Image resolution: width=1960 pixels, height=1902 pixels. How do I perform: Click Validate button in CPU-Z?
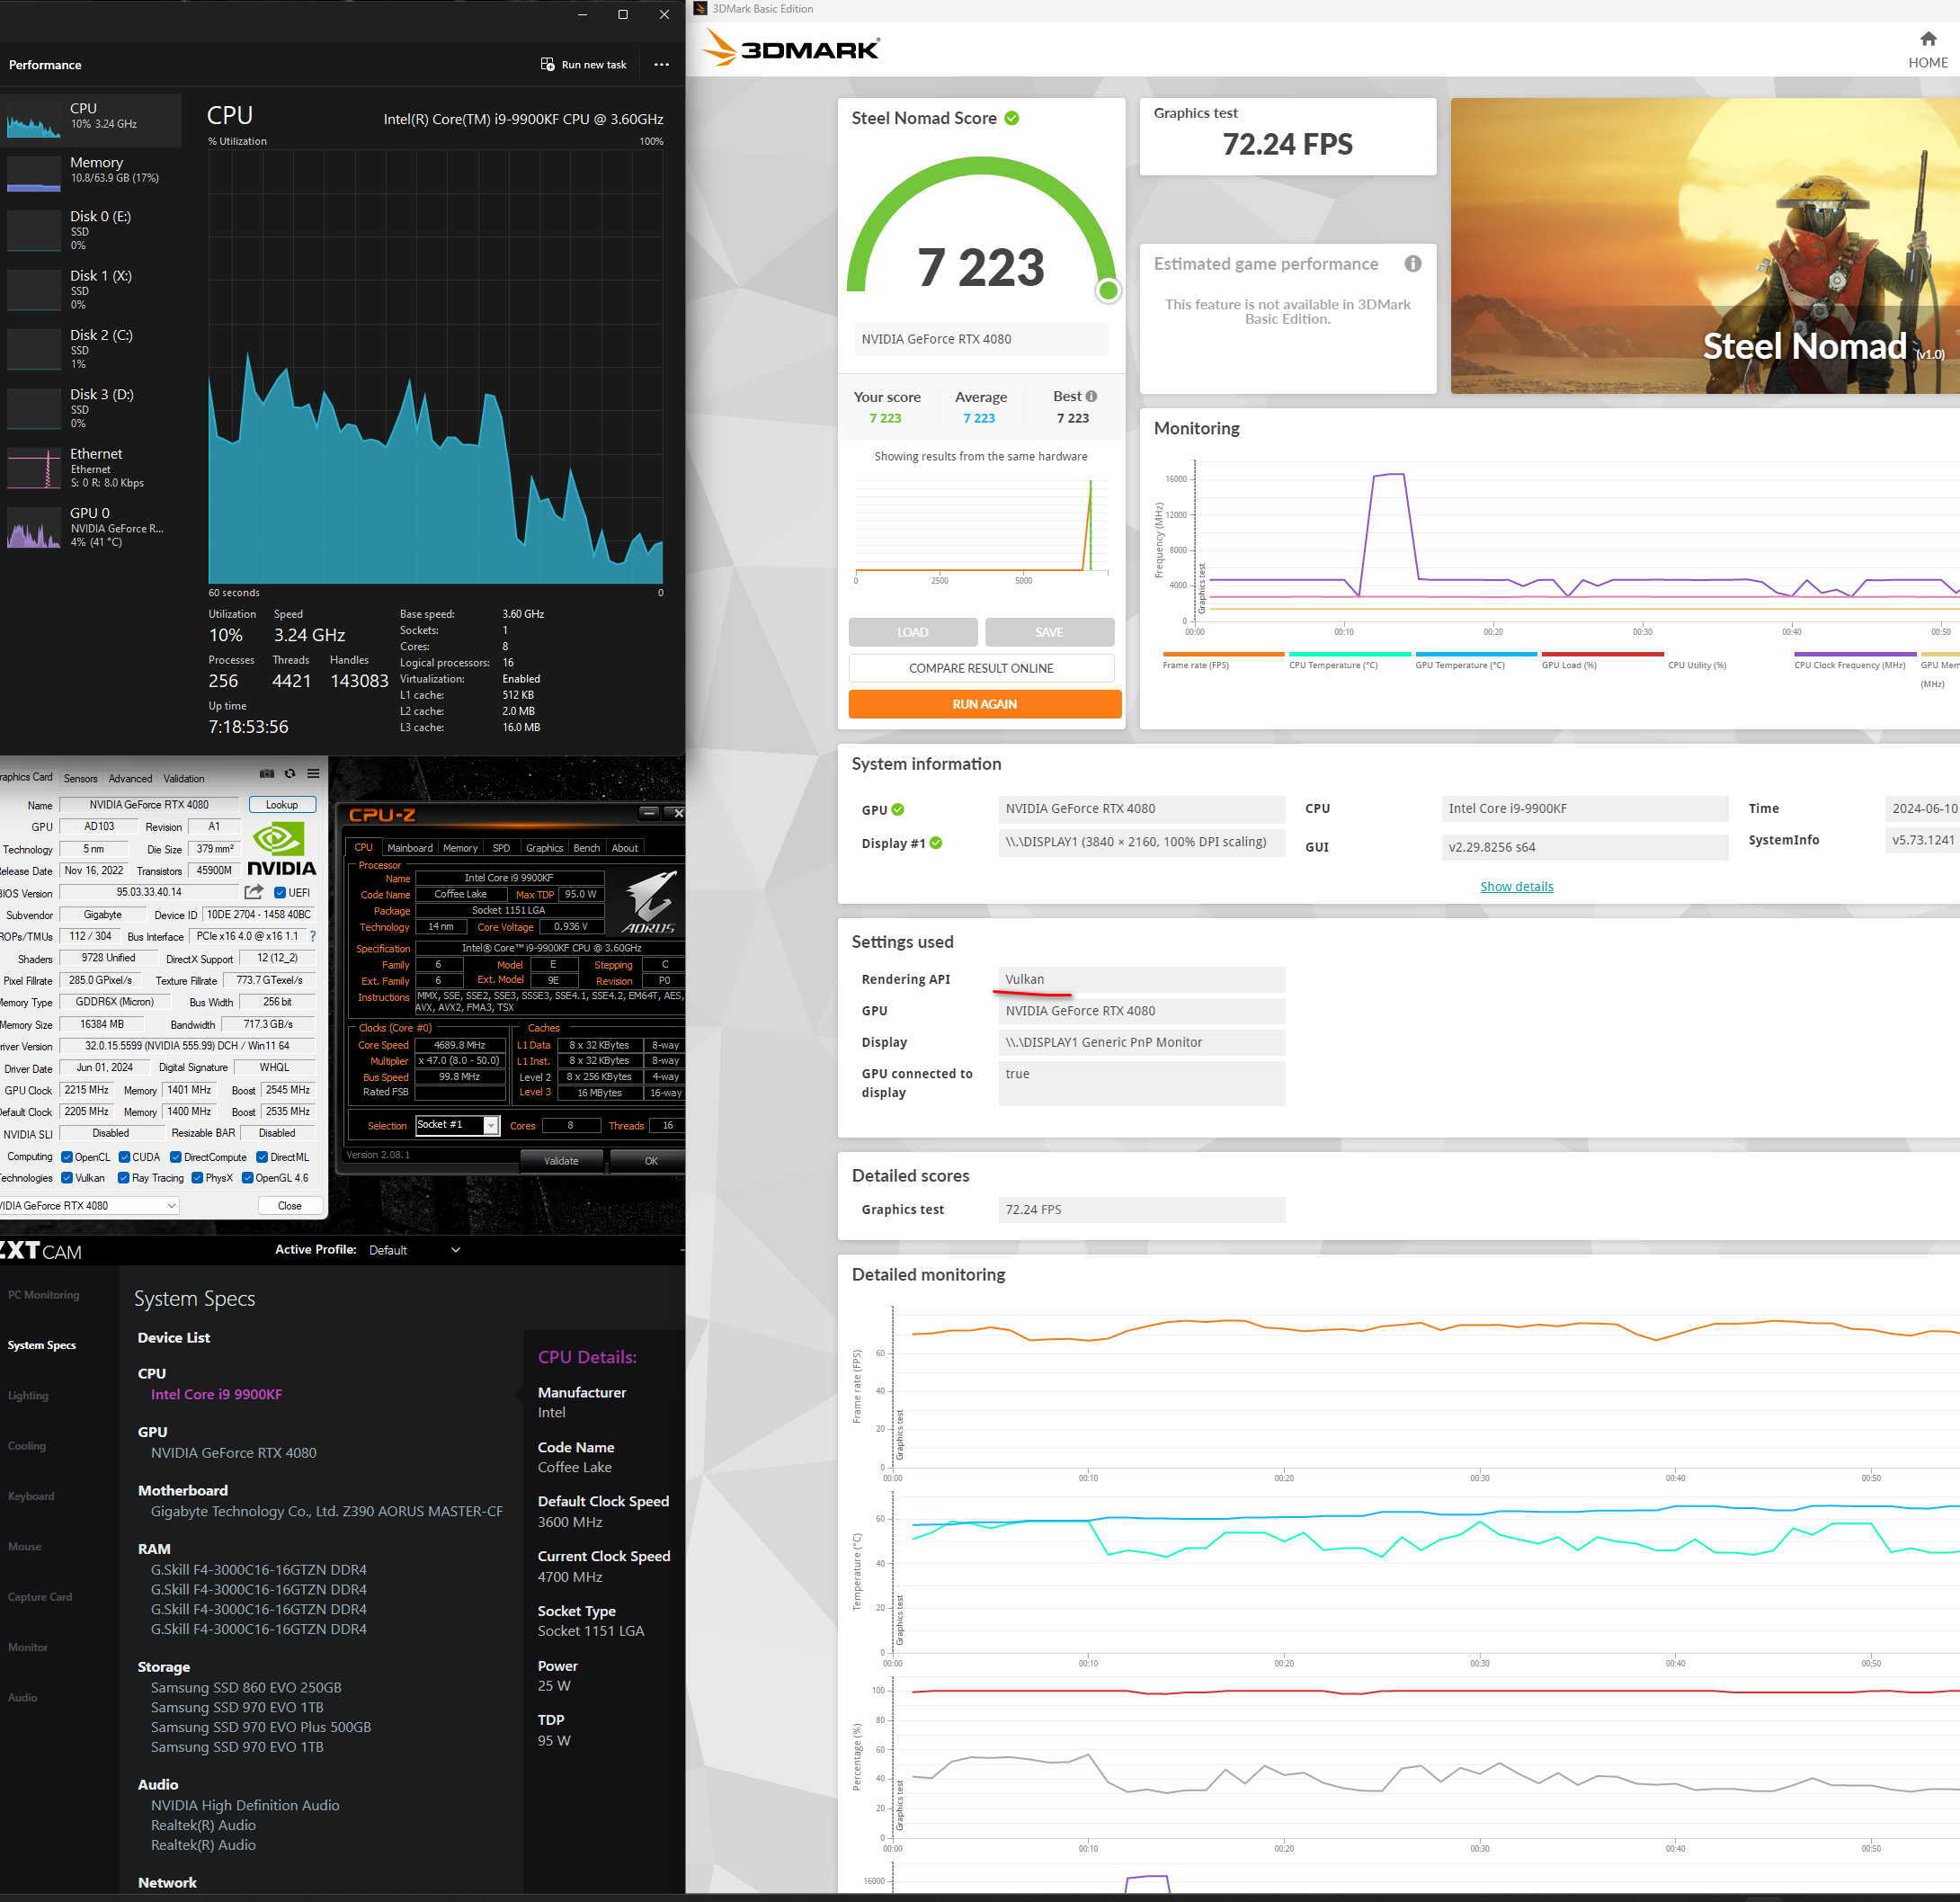[561, 1161]
